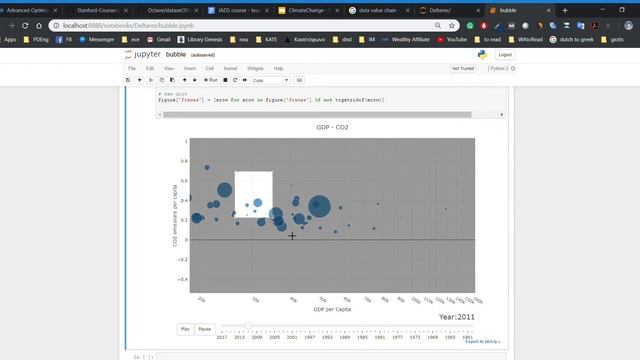Restart the kernel with the circular arrow
The image size is (640, 360).
pos(235,80)
